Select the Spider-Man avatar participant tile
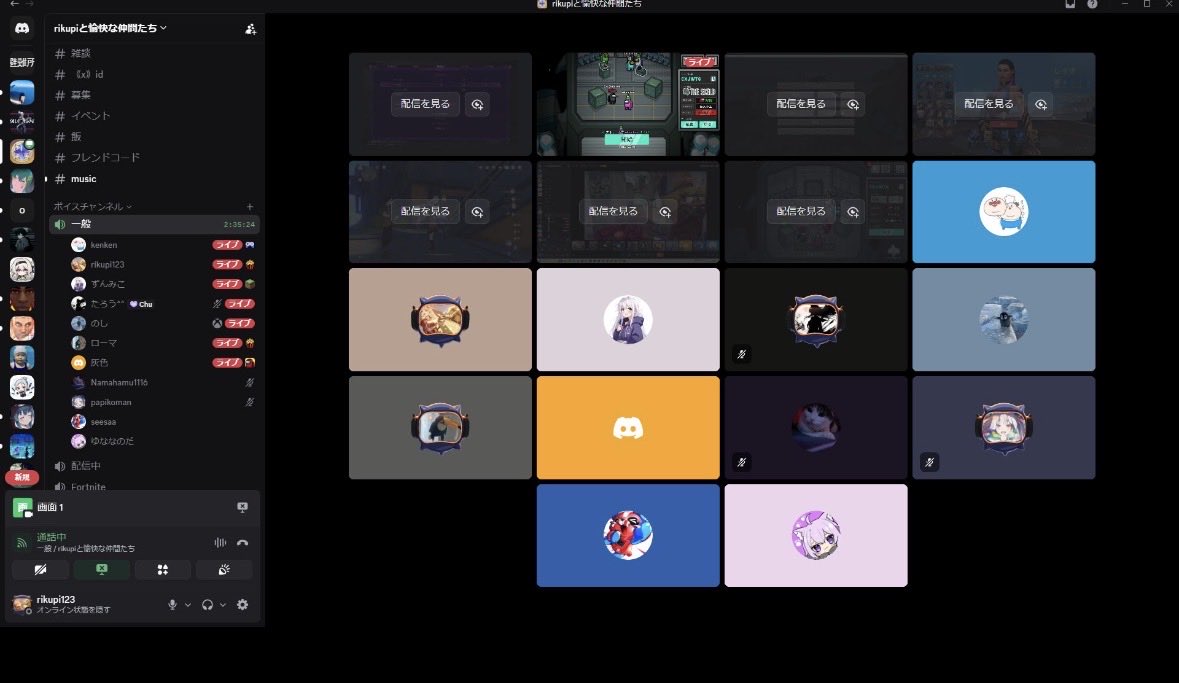 pyautogui.click(x=628, y=536)
